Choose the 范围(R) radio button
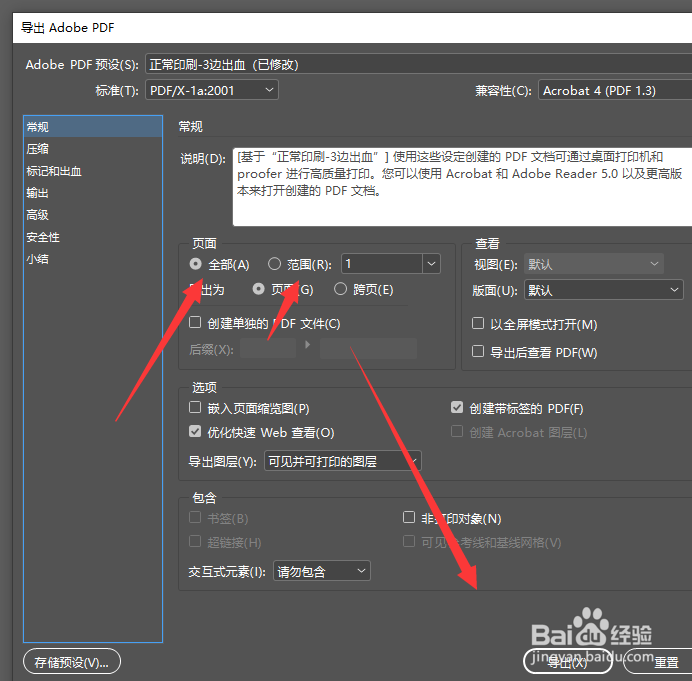This screenshot has width=692, height=681. [274, 264]
